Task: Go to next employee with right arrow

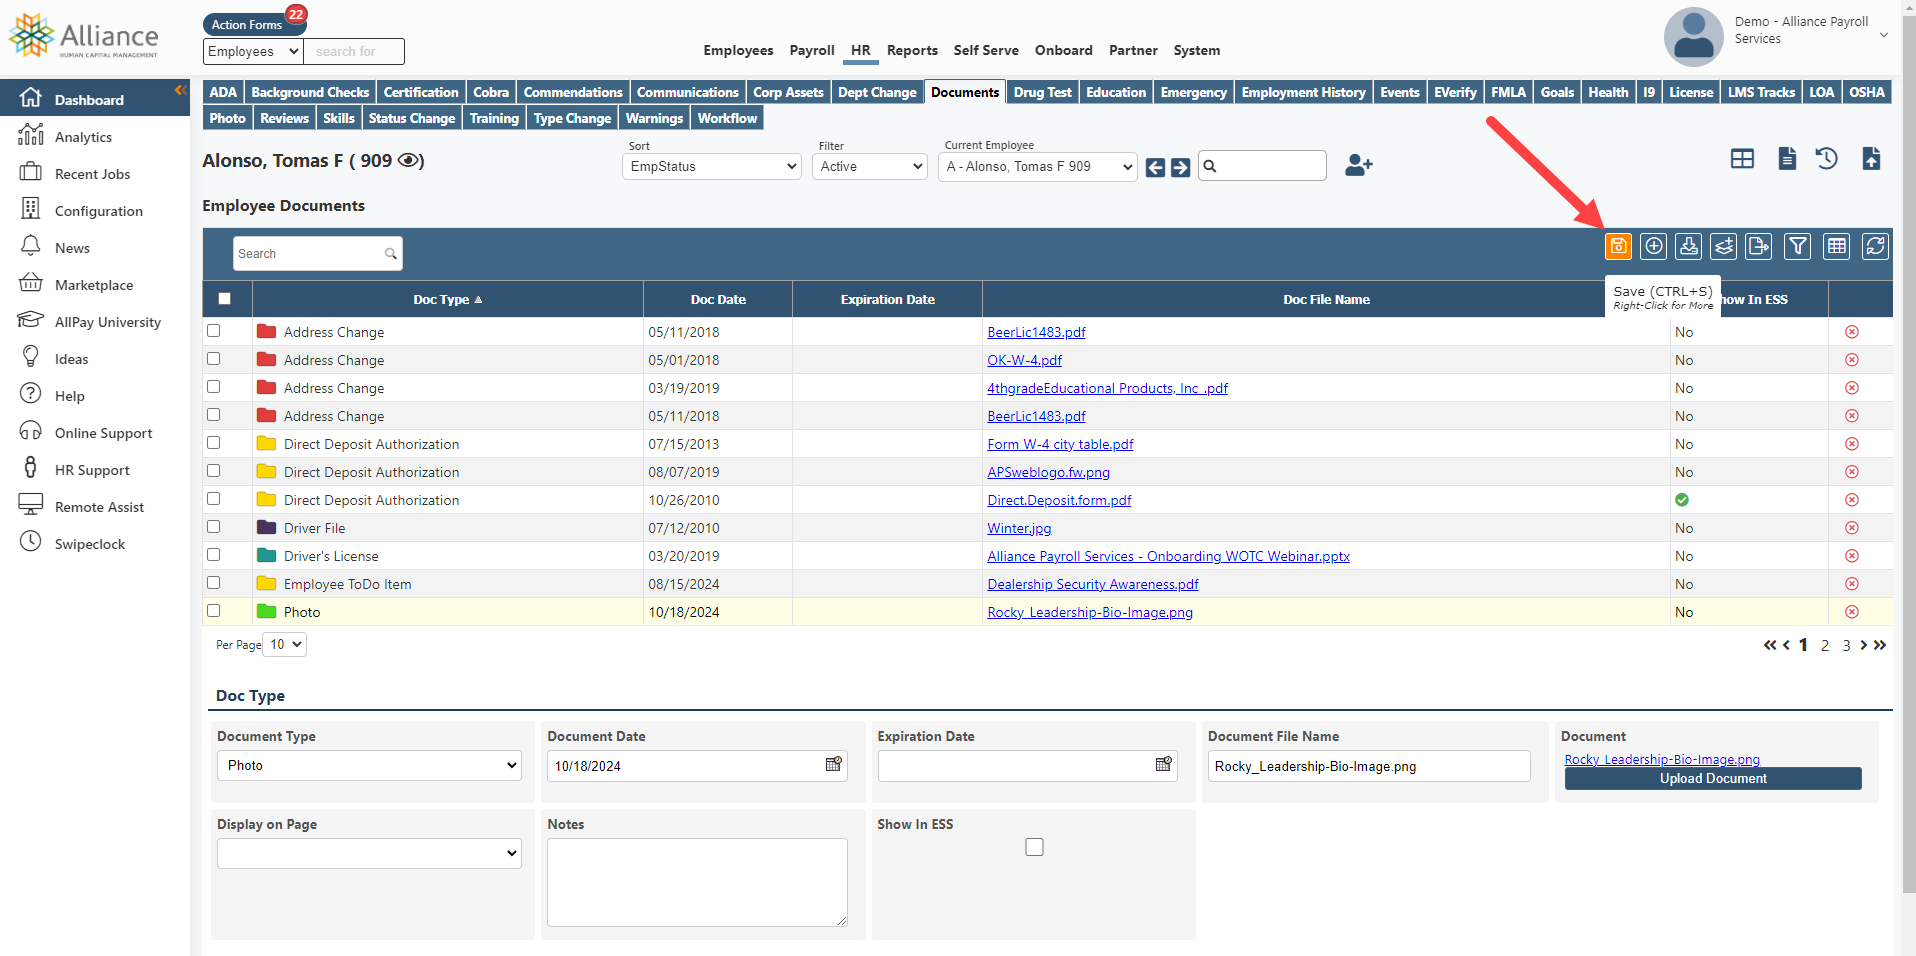Action: 1181,167
